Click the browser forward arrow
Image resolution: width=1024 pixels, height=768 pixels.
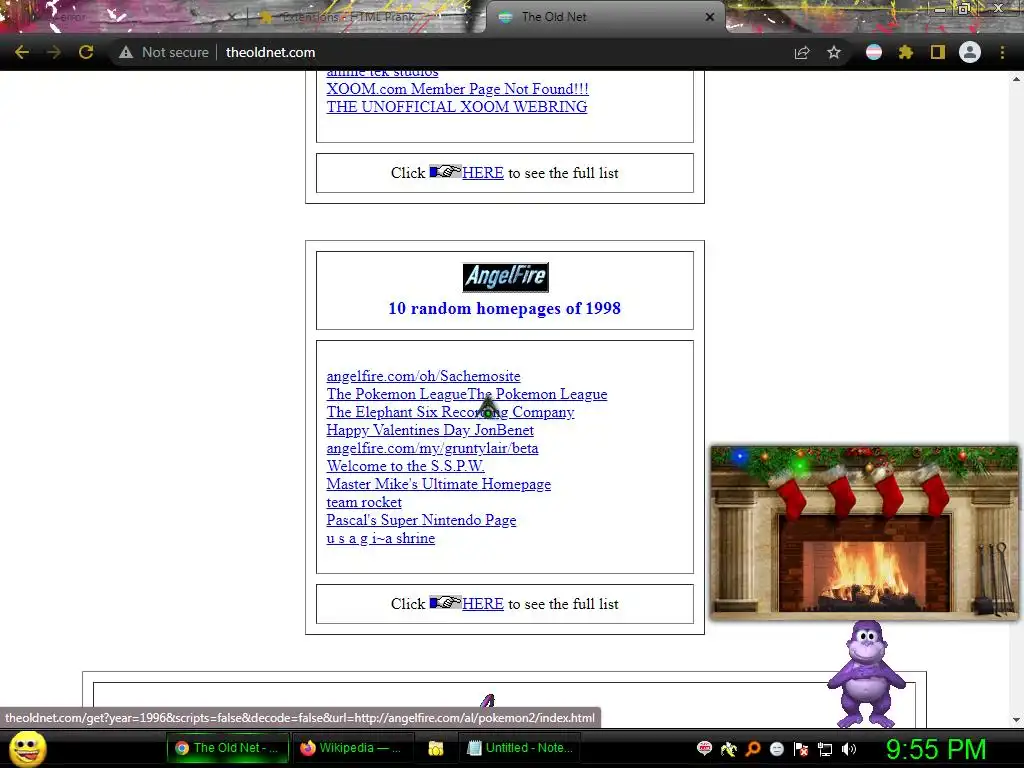pyautogui.click(x=54, y=52)
